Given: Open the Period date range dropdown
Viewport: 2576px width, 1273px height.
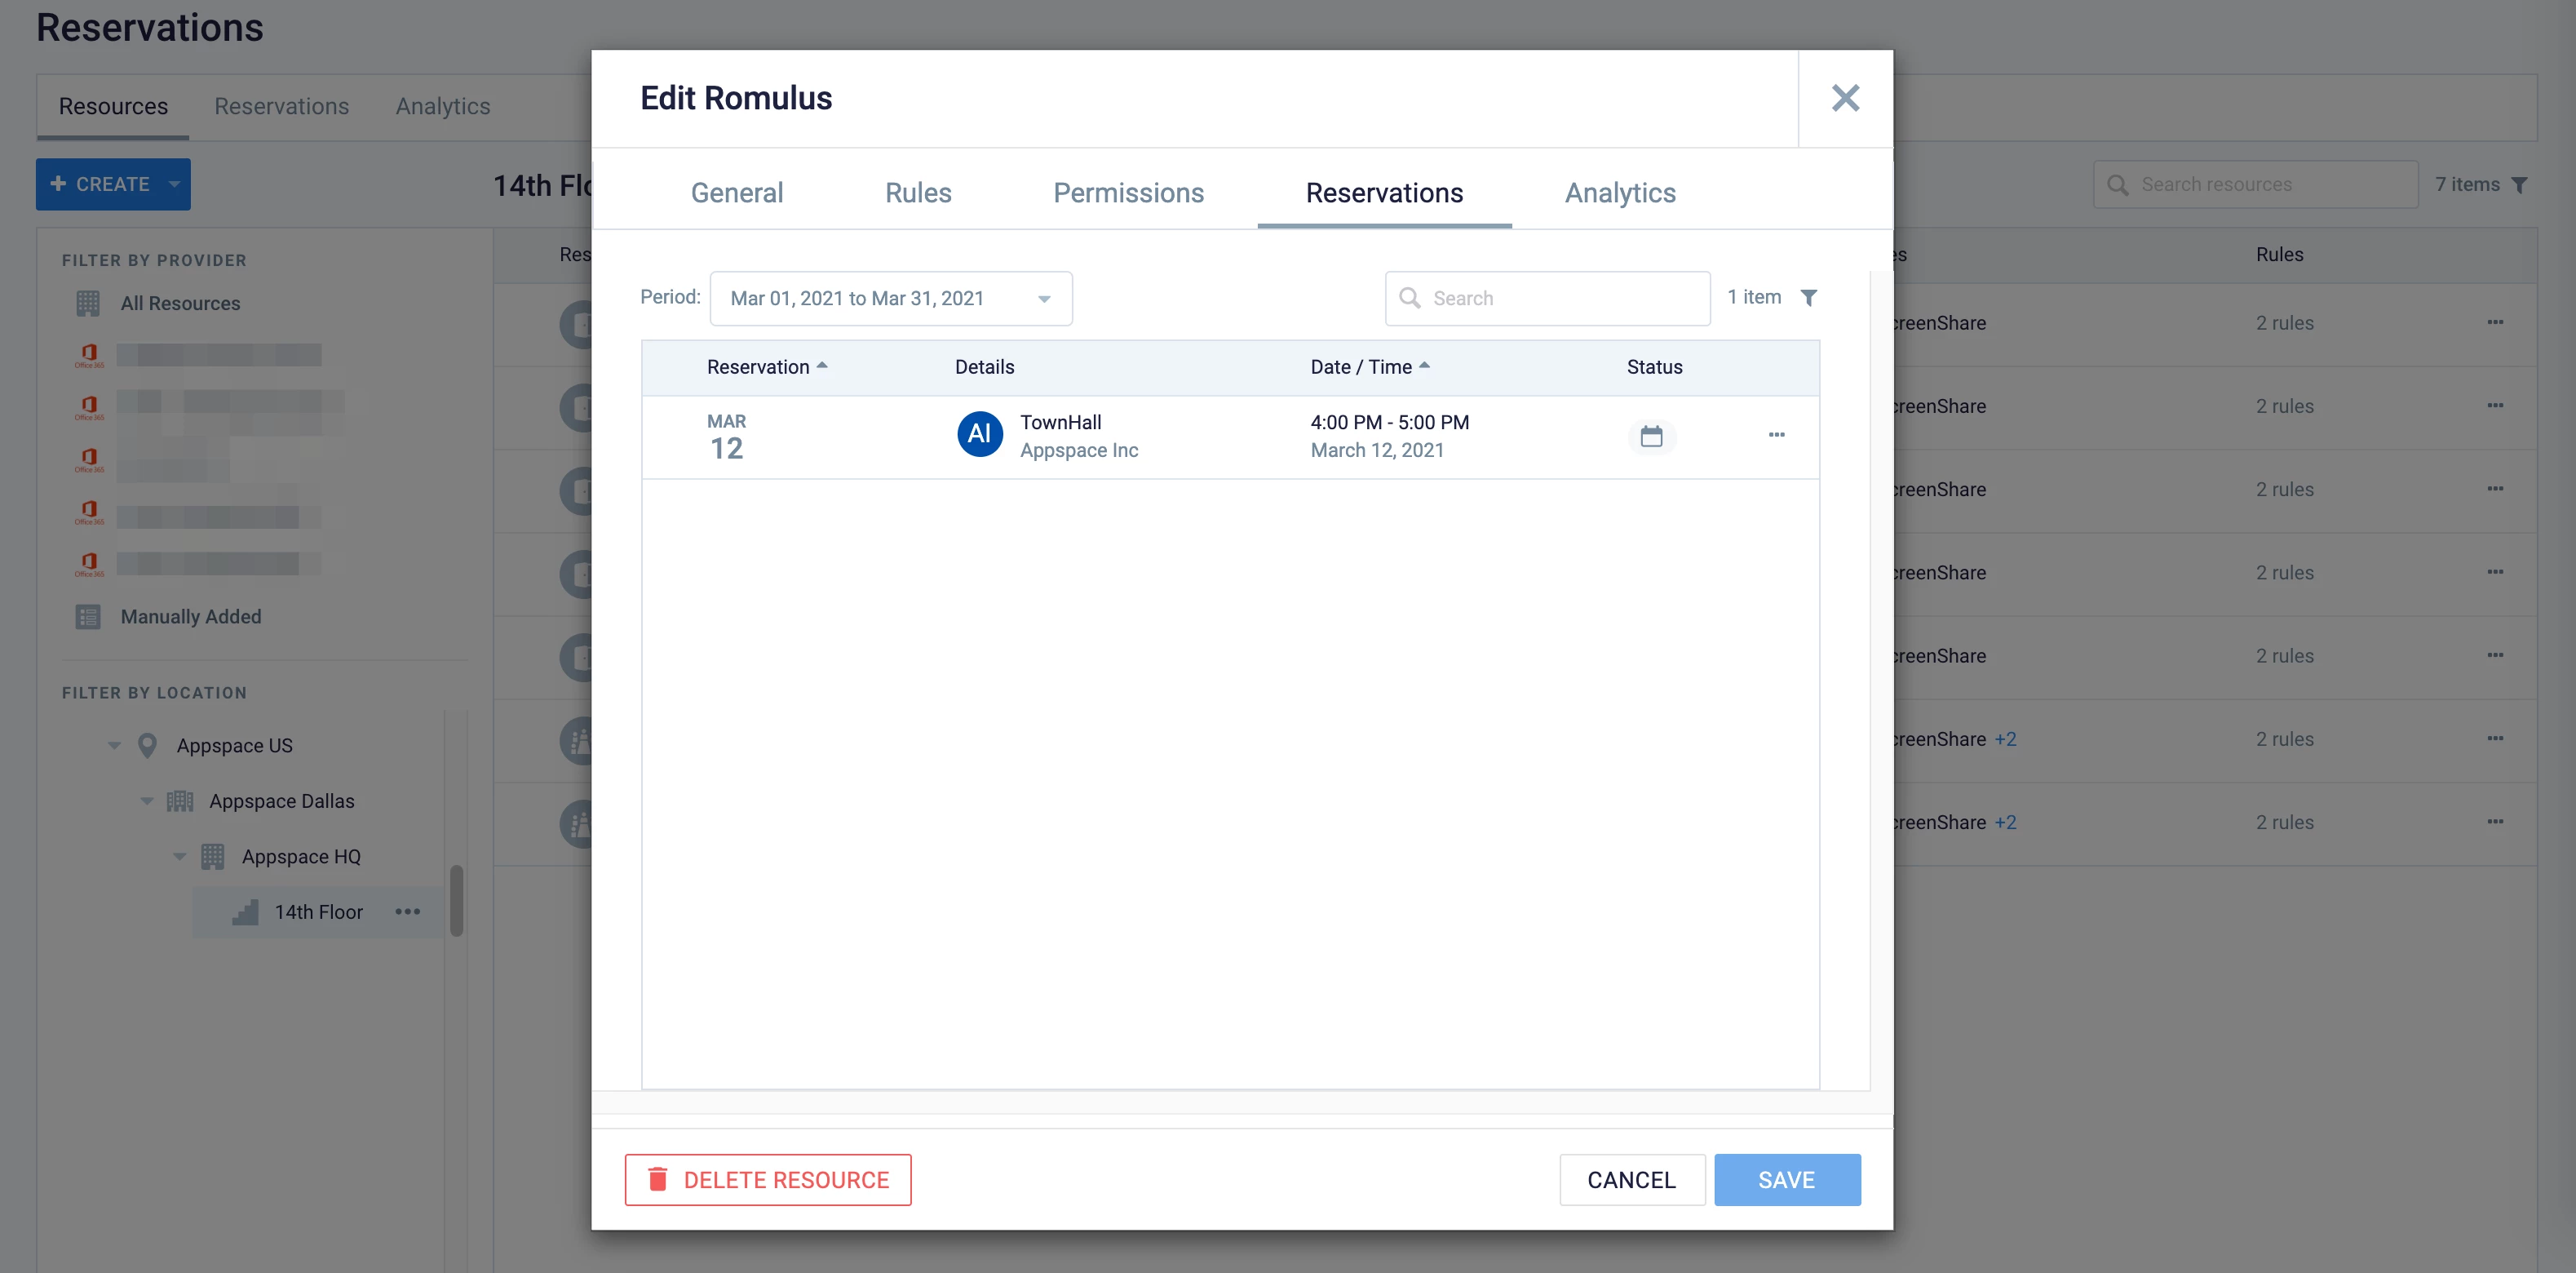Looking at the screenshot, I should [890, 299].
